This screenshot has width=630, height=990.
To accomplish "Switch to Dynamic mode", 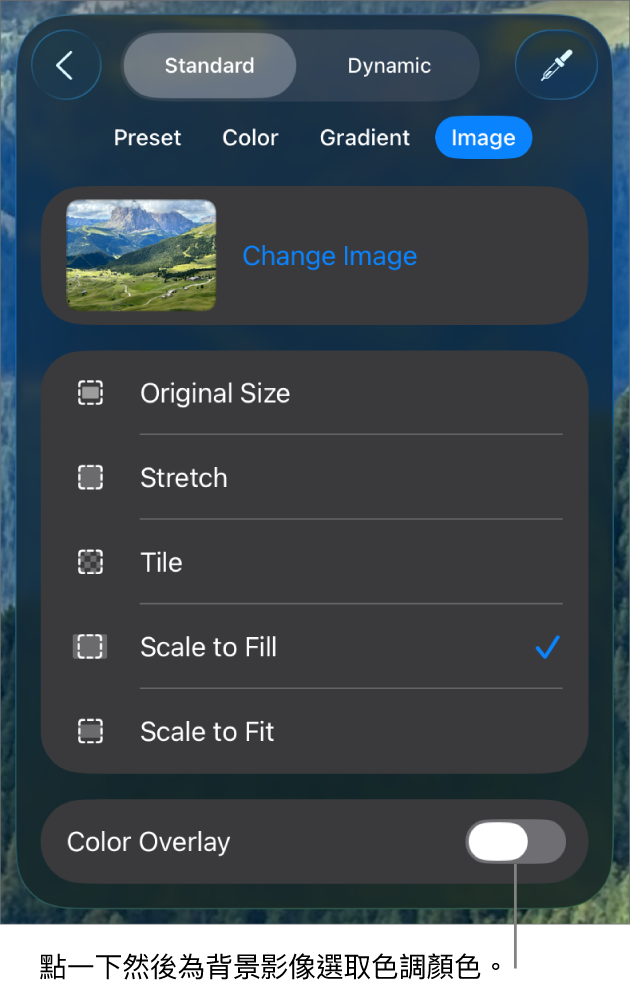I will 389,66.
